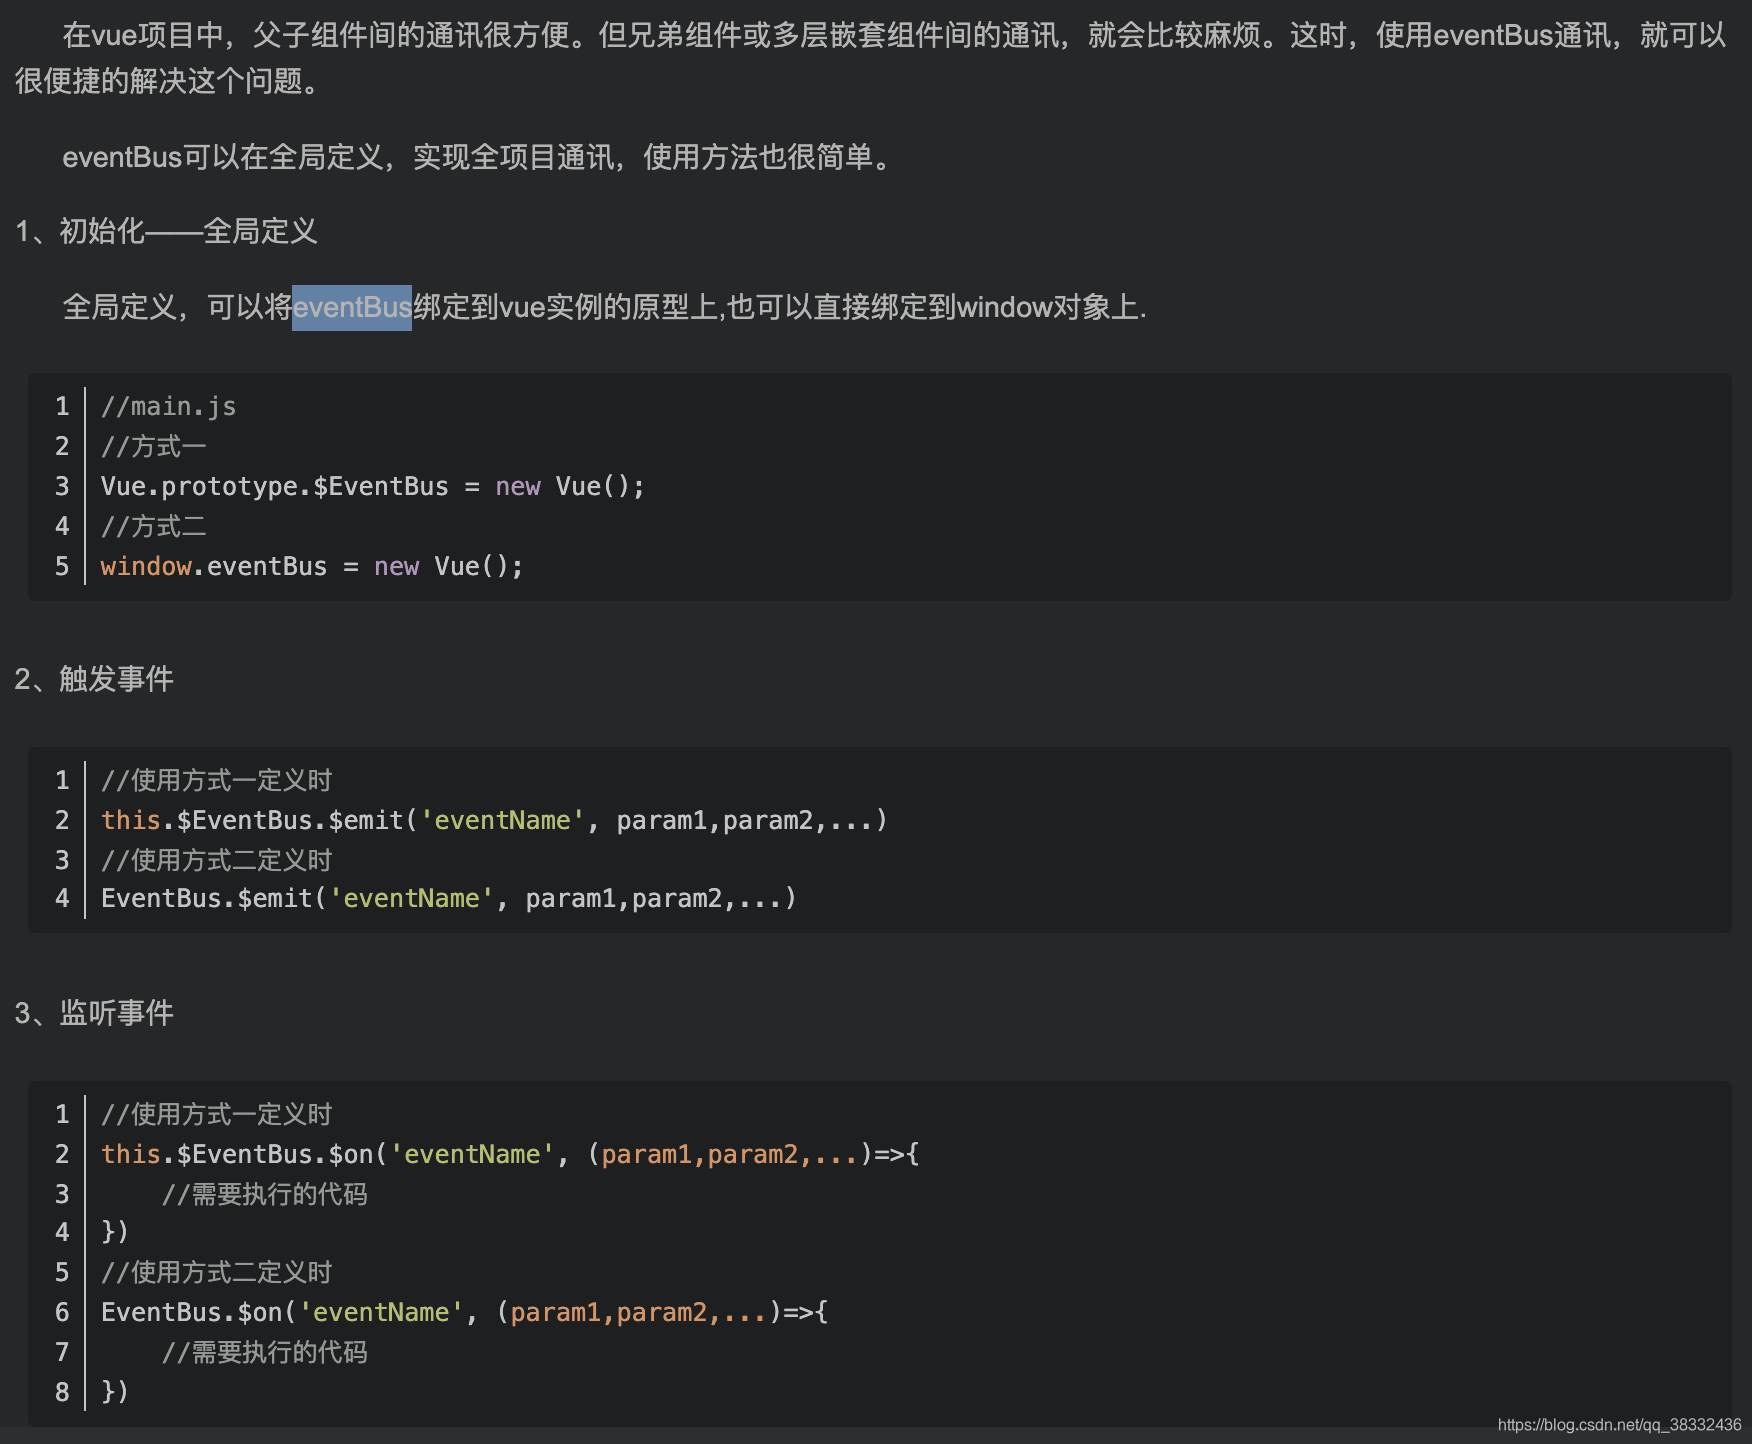Screen dimensions: 1752x1444
Task: Click '//使用方式二定义时' in the emit block
Action: [x=216, y=860]
